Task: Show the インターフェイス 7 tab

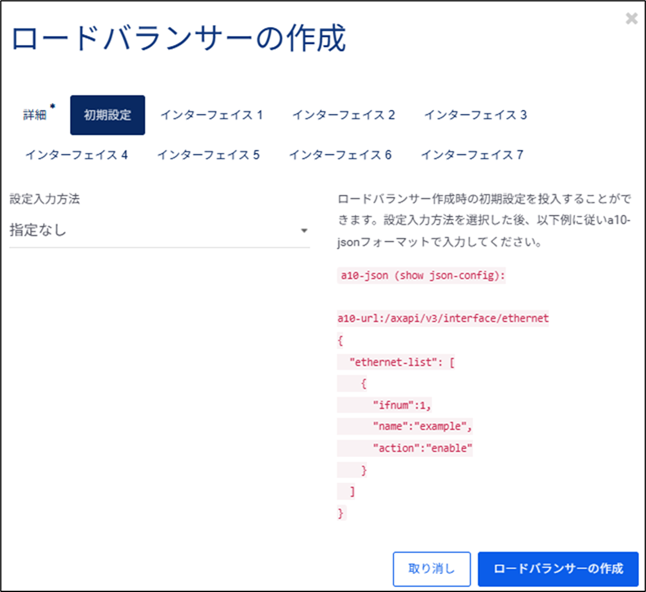Action: [x=472, y=155]
